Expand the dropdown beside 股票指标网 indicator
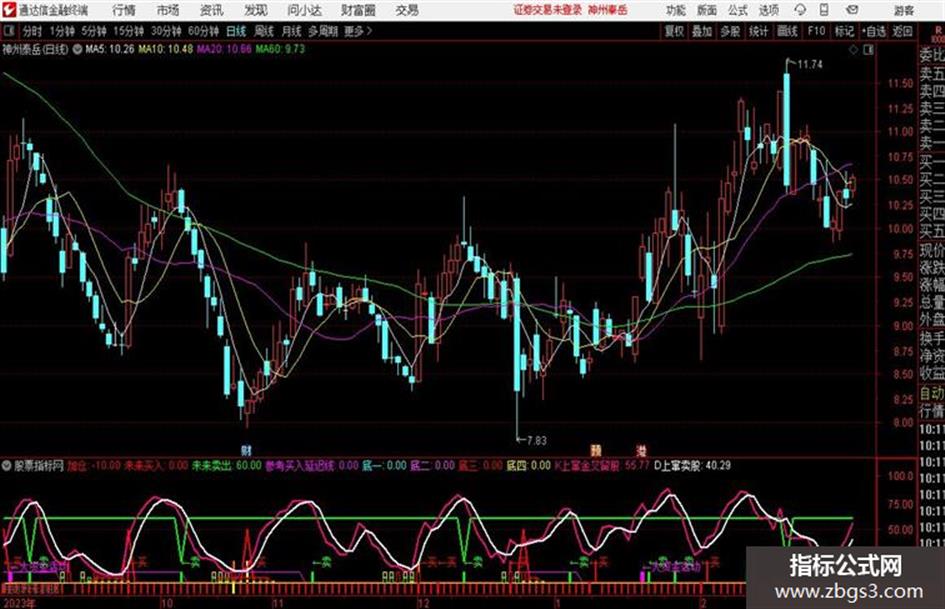This screenshot has width=945, height=609. (x=6, y=466)
